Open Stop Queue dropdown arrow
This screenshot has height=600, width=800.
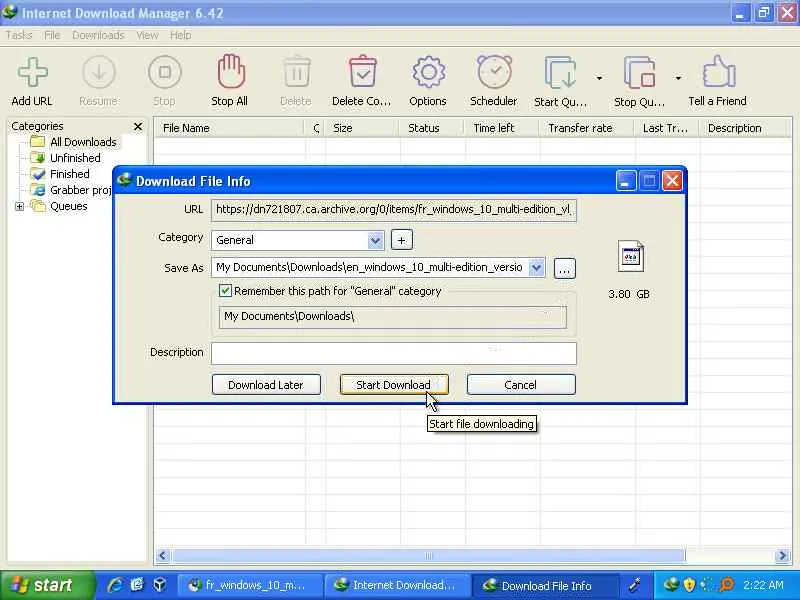coord(678,78)
